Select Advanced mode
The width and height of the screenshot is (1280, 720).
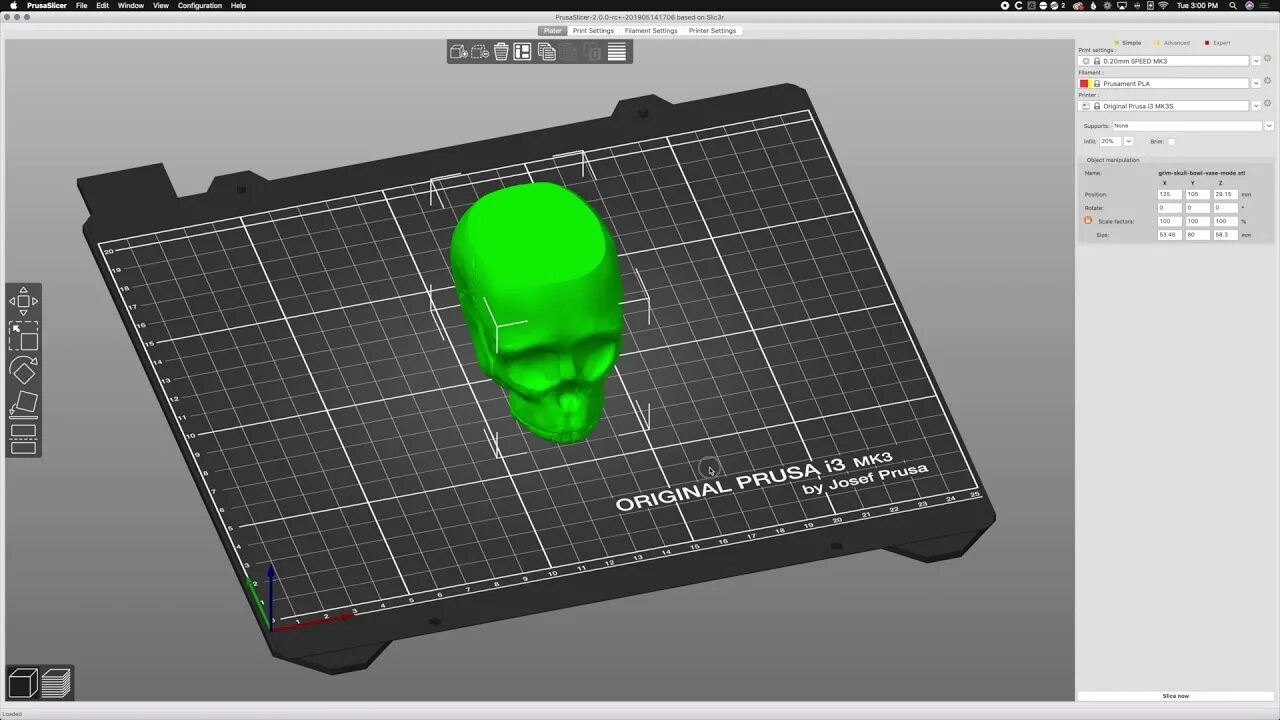click(x=1172, y=43)
